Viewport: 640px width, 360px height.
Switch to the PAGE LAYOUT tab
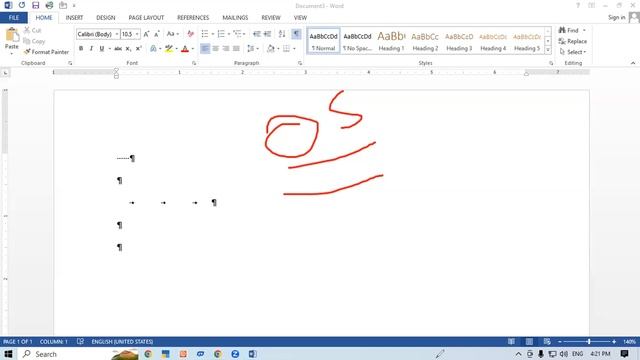(x=146, y=18)
